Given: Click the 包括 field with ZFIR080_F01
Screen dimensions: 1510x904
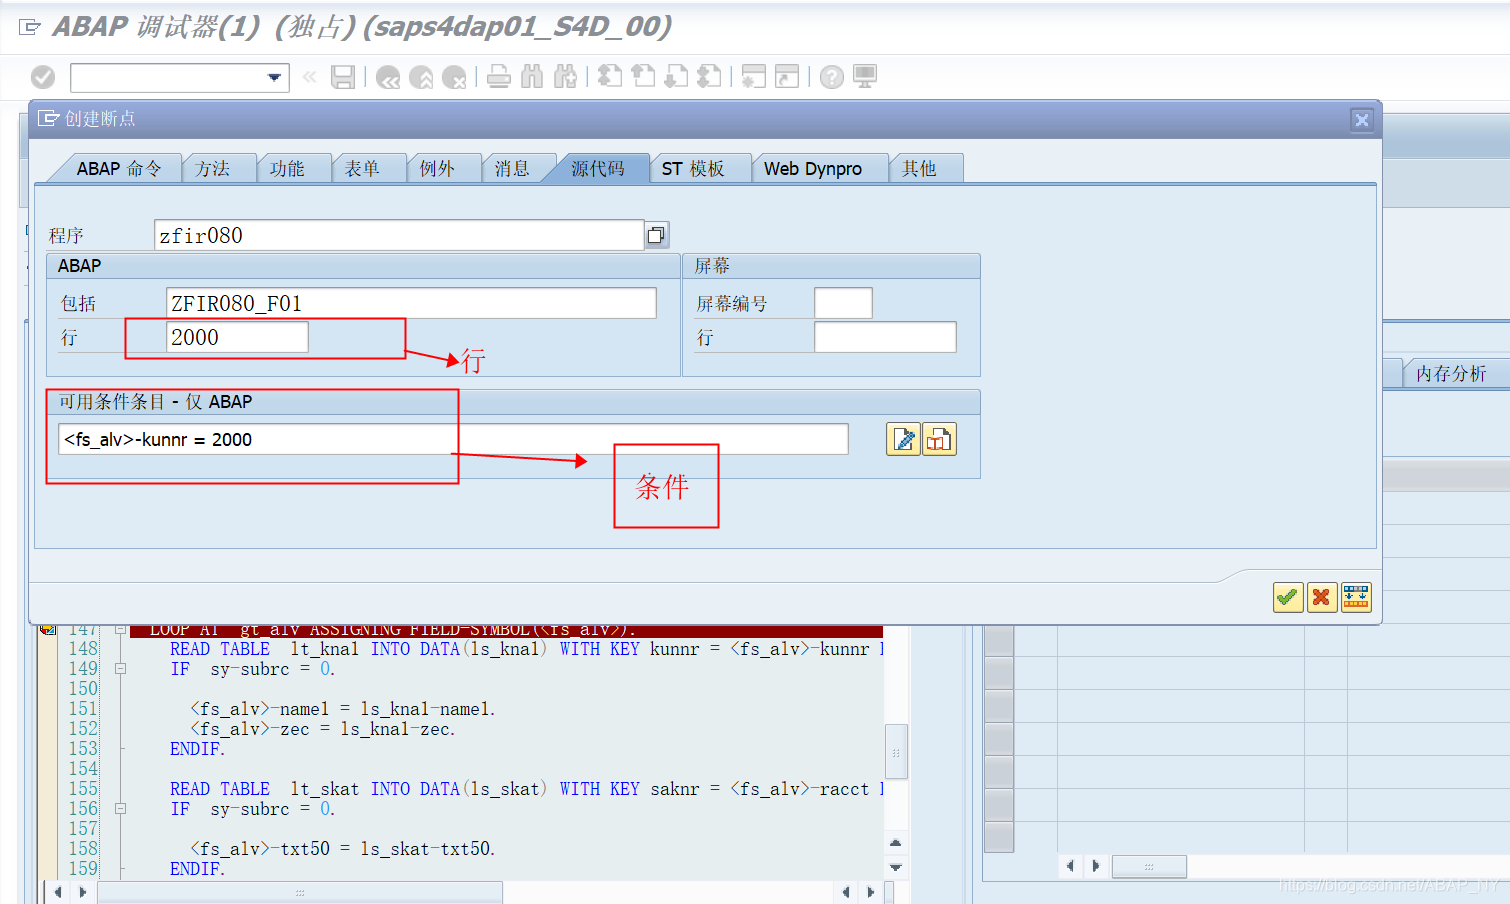Looking at the screenshot, I should coord(411,303).
